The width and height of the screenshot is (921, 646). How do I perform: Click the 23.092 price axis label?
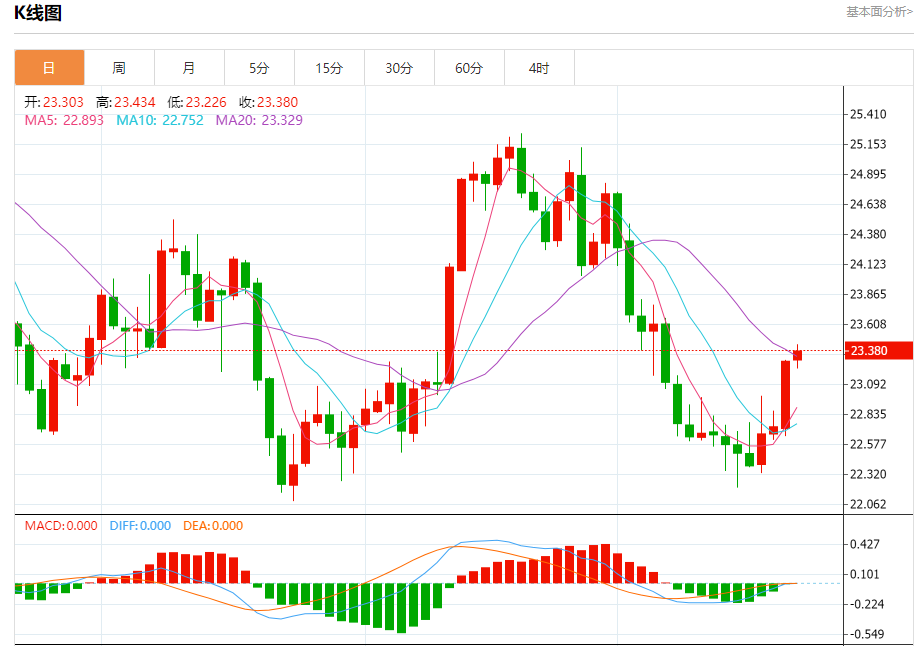[868, 384]
